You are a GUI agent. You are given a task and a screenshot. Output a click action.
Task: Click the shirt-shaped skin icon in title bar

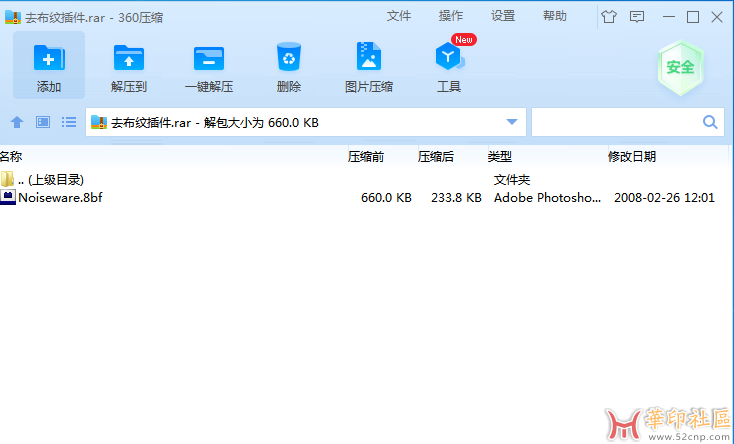(609, 17)
